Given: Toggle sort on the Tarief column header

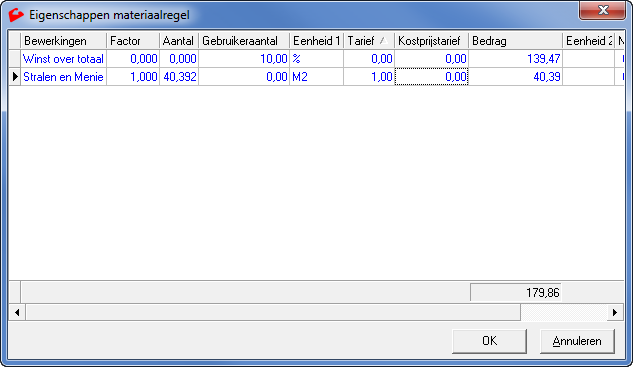Looking at the screenshot, I should (x=369, y=41).
